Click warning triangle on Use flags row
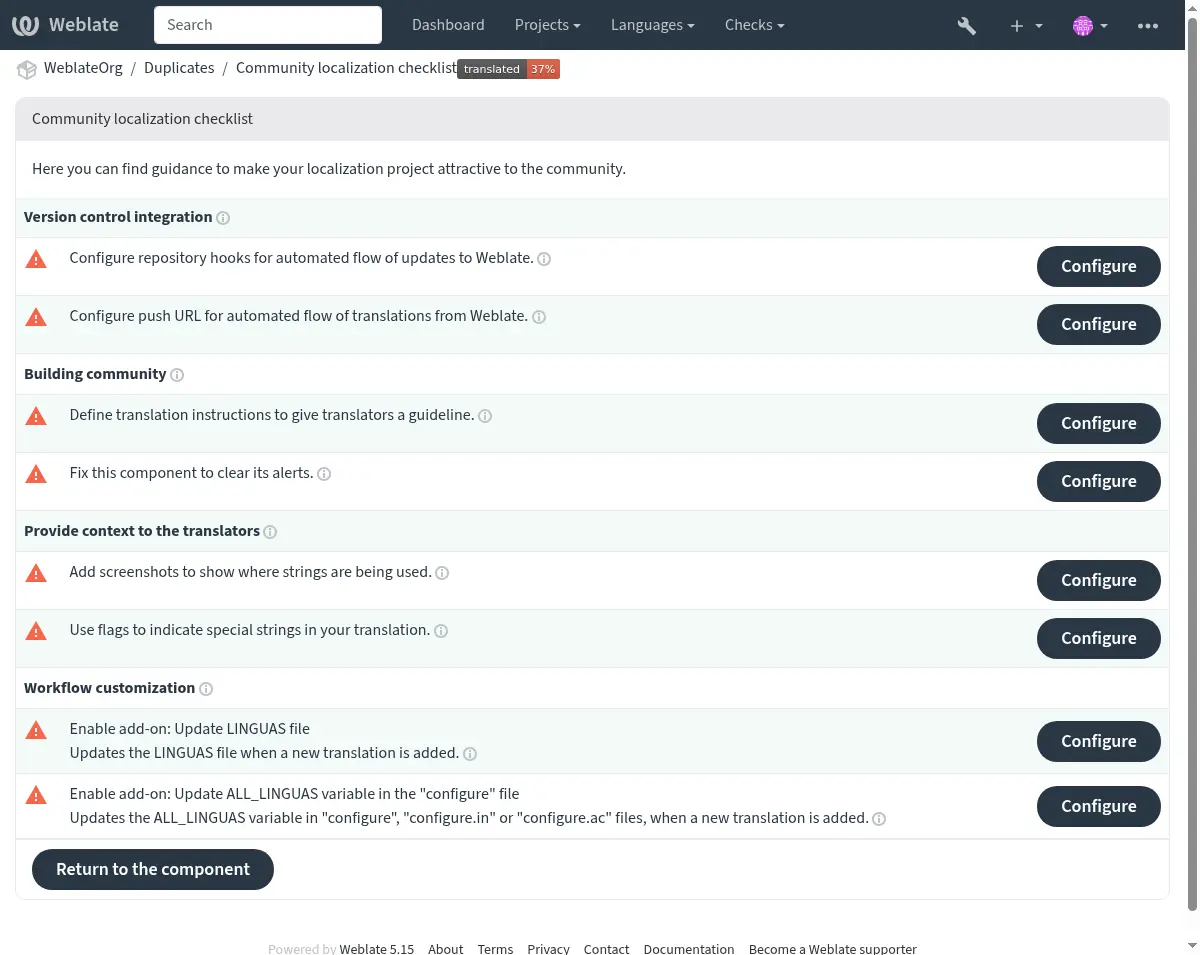Viewport: 1200px width, 955px height. click(x=36, y=631)
